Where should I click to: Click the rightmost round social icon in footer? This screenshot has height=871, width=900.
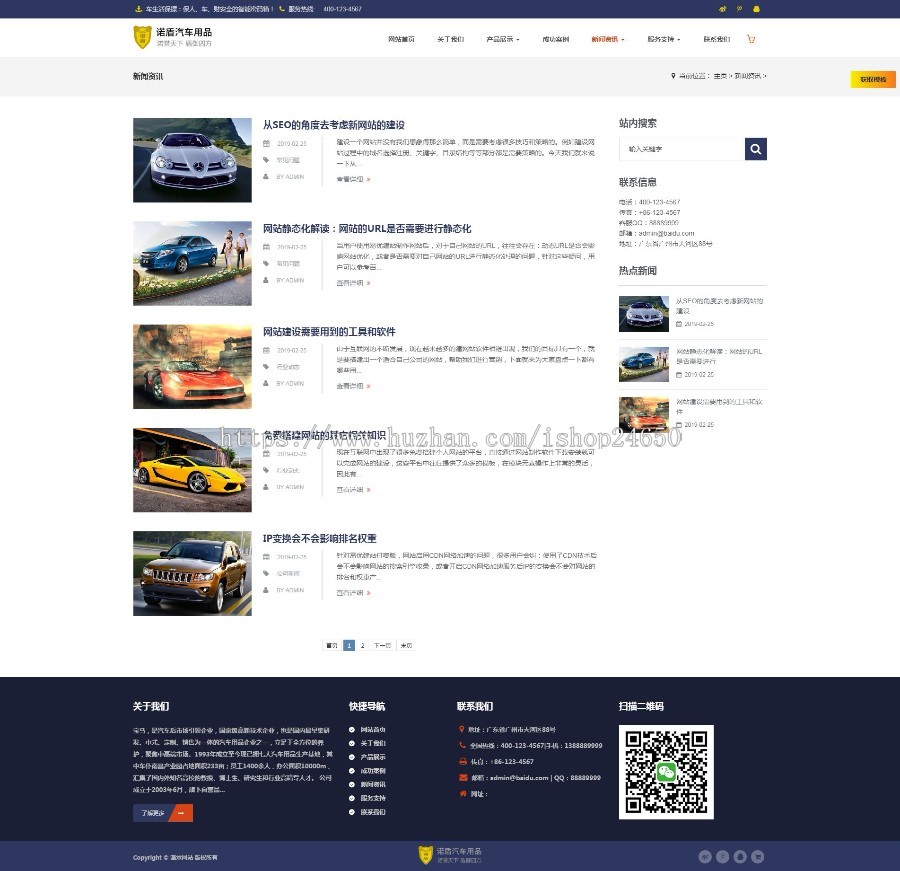757,856
